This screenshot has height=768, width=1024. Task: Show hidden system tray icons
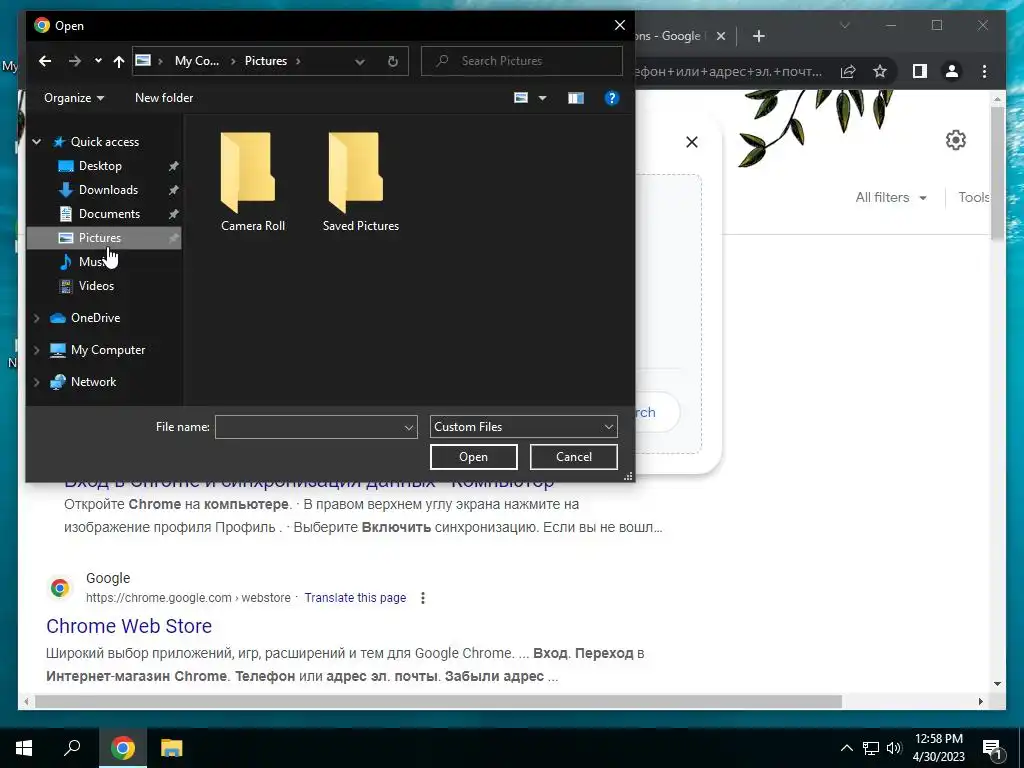(846, 748)
